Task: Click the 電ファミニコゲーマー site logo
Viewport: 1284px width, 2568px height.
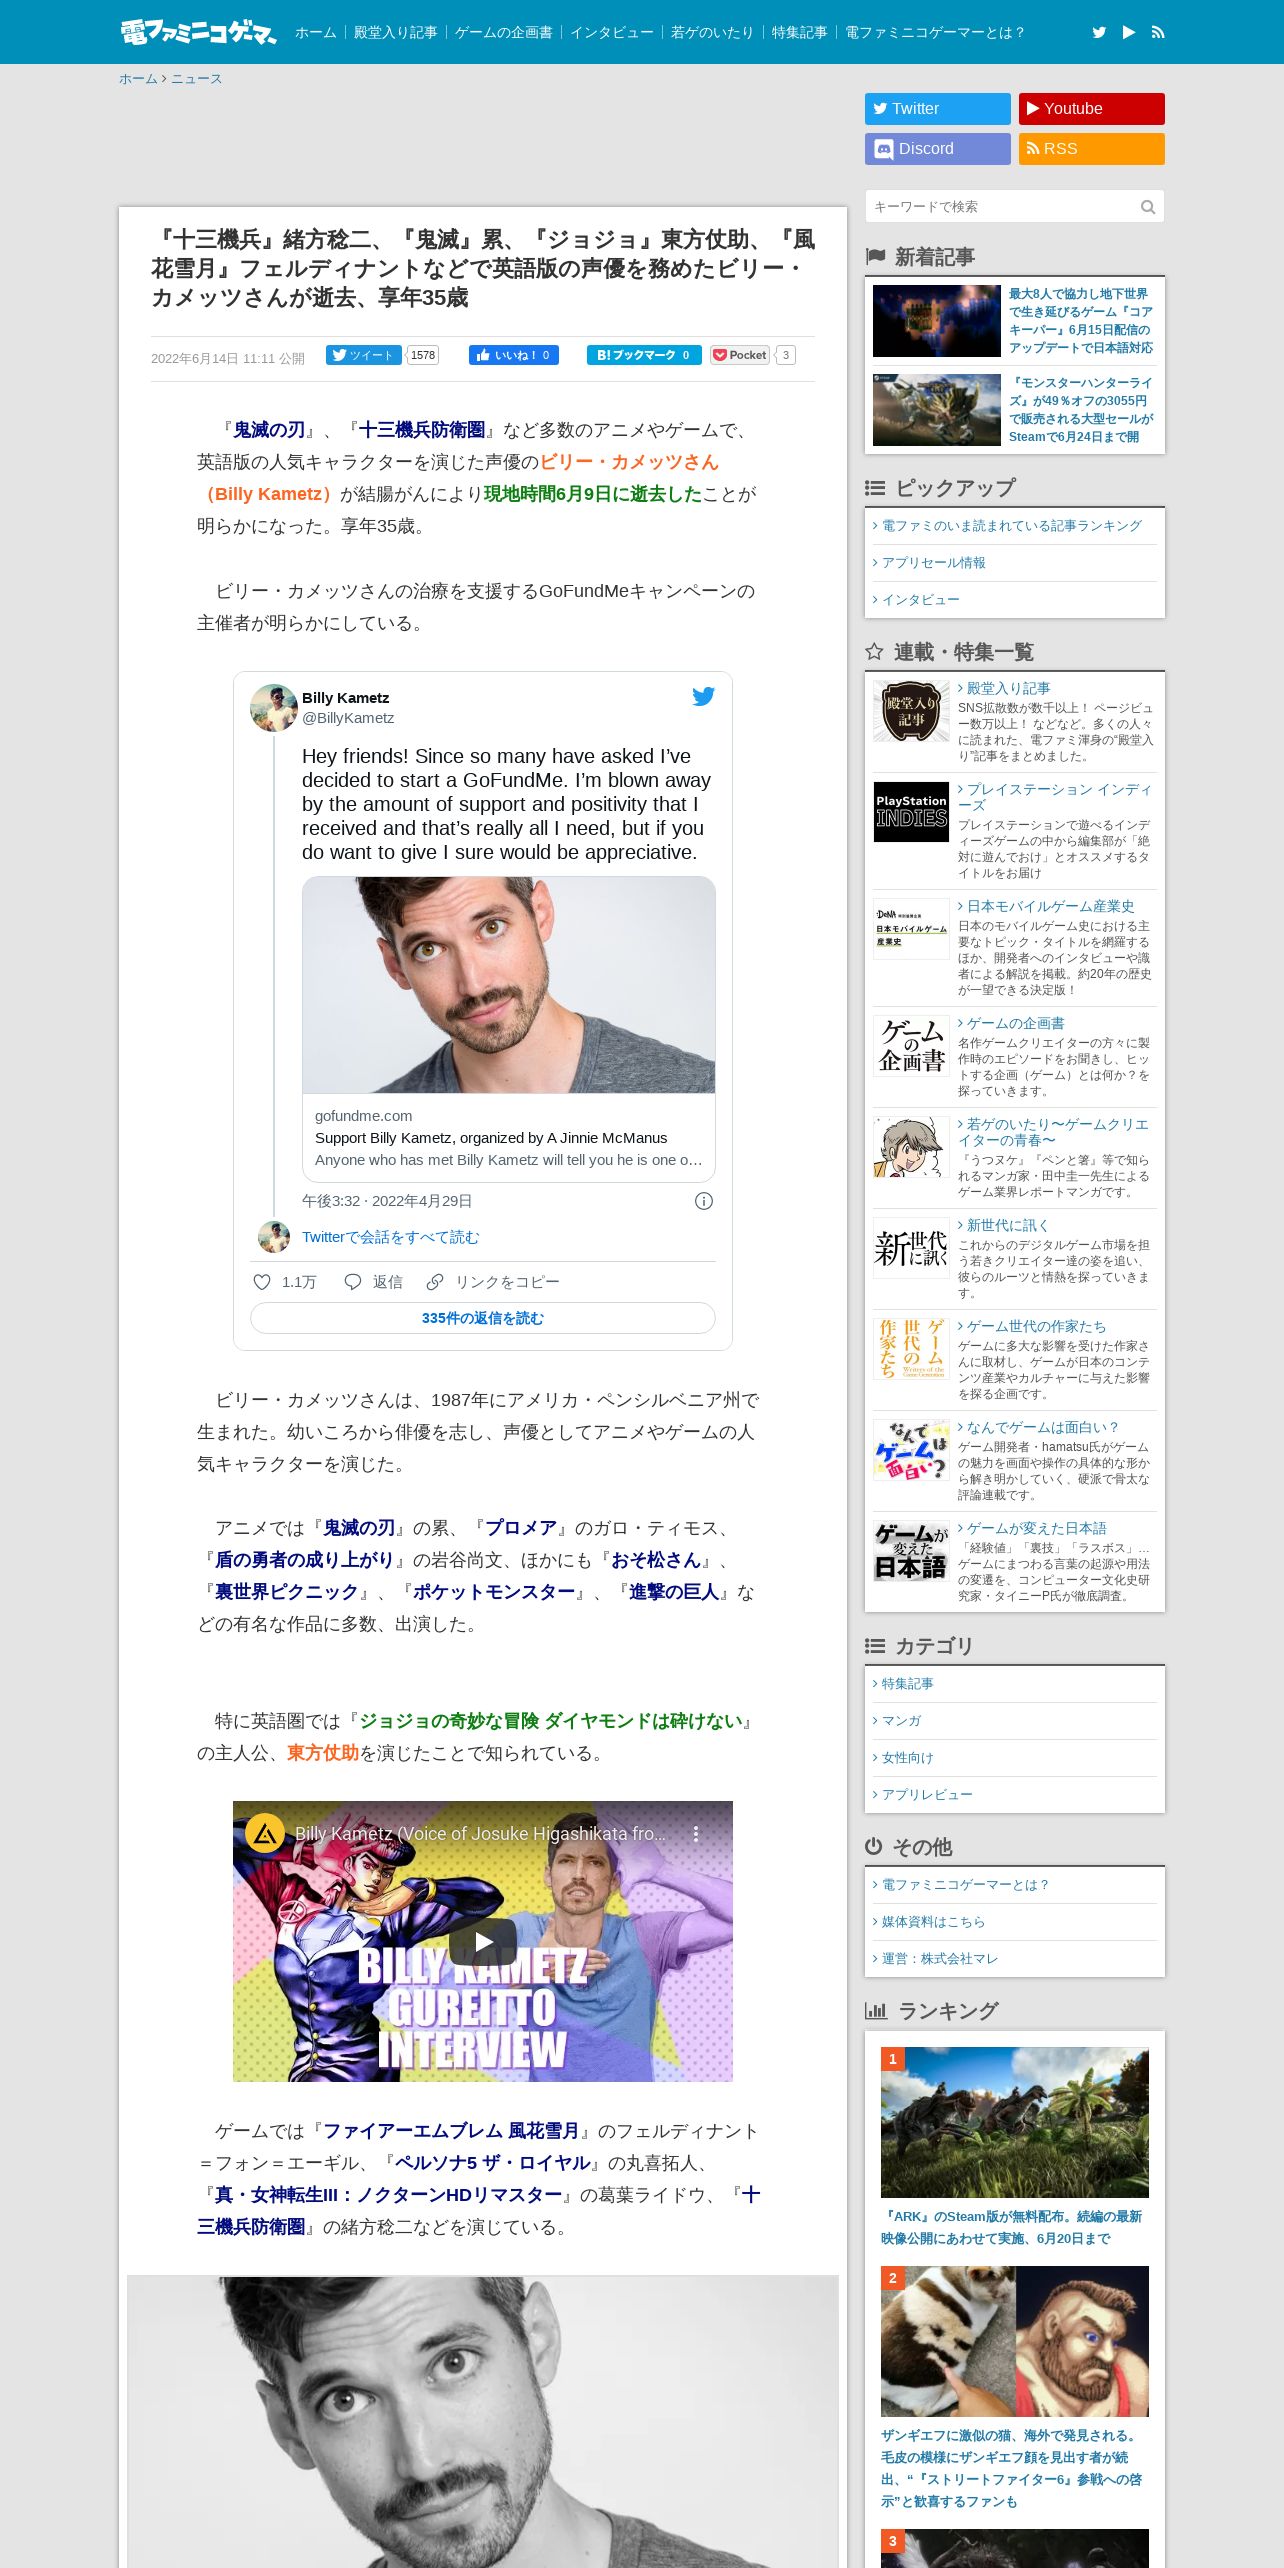Action: 198,32
